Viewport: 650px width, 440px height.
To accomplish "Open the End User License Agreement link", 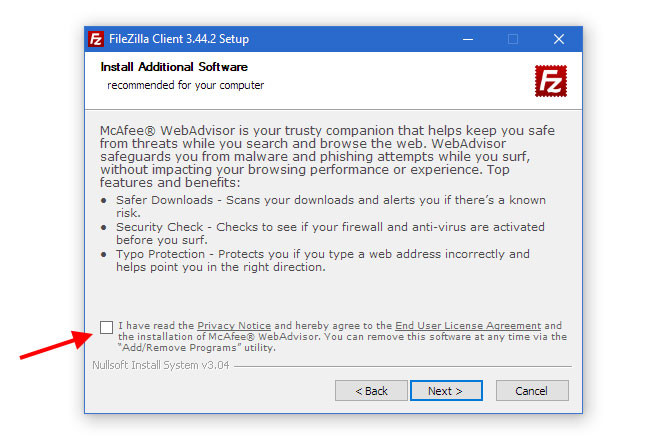I will [468, 326].
